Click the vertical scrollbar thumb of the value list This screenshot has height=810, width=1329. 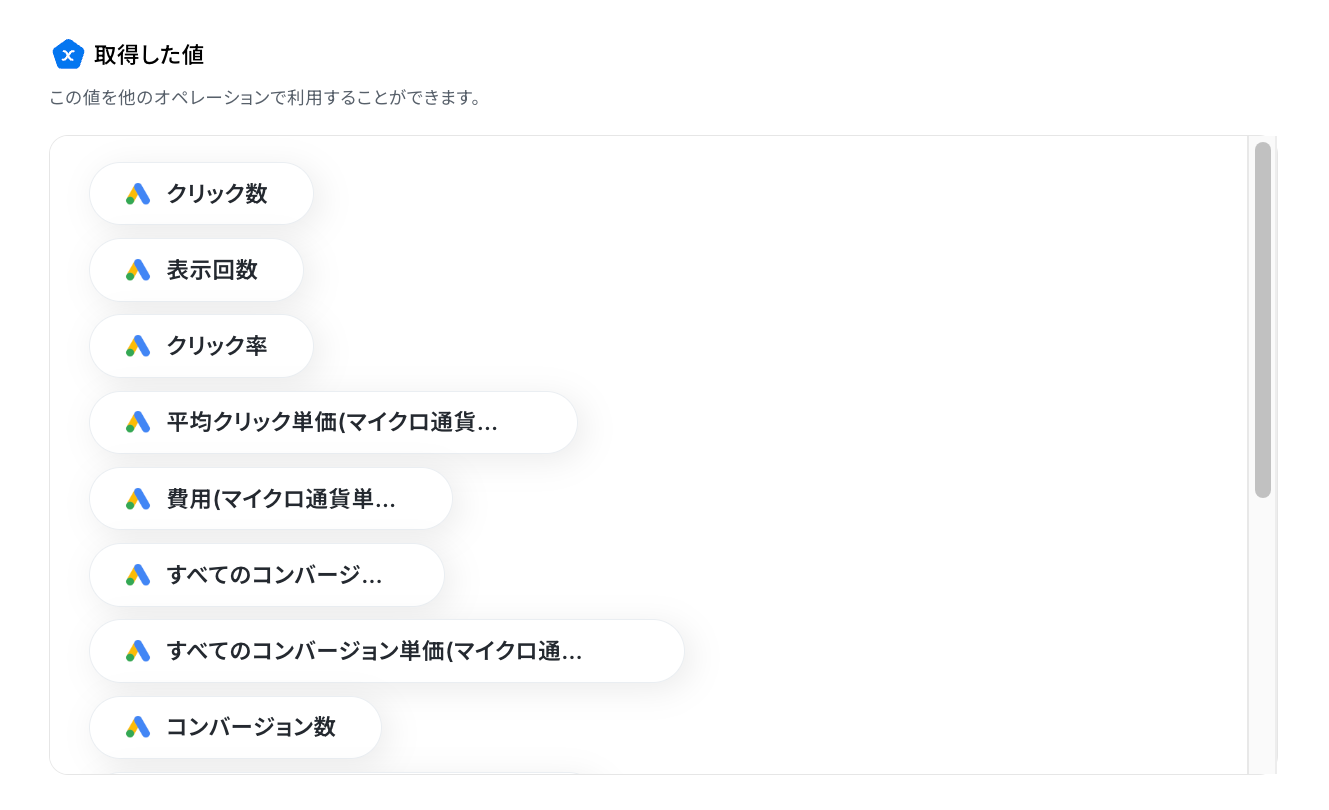click(x=1263, y=320)
